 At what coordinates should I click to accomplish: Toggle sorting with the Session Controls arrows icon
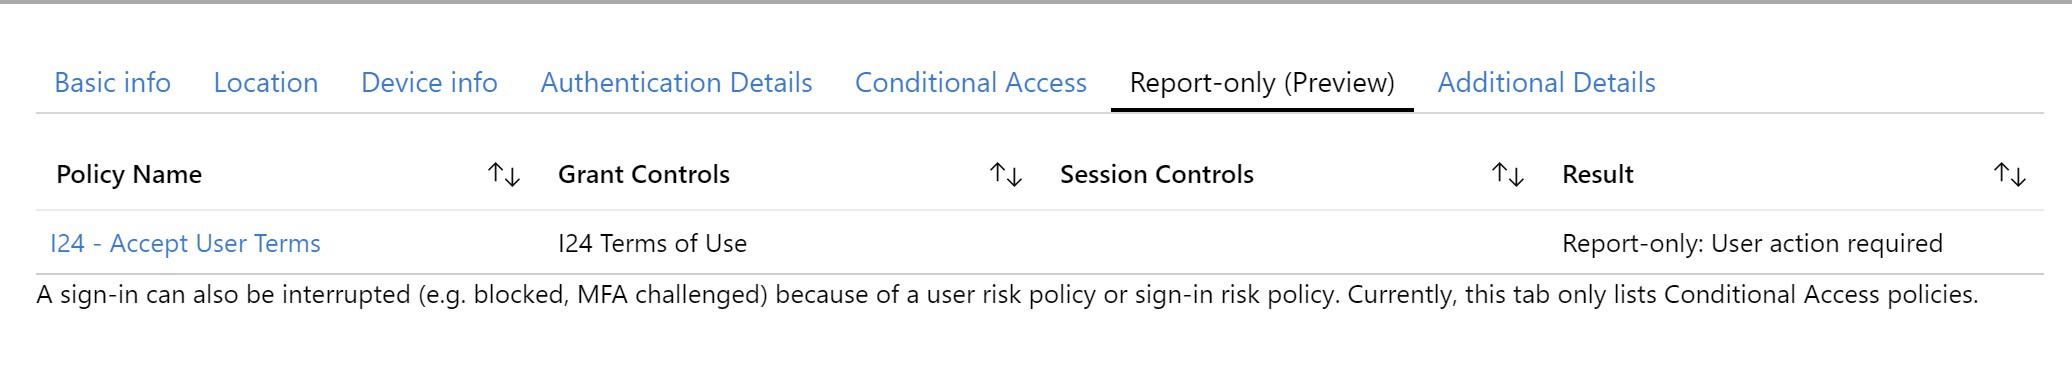(x=1508, y=175)
